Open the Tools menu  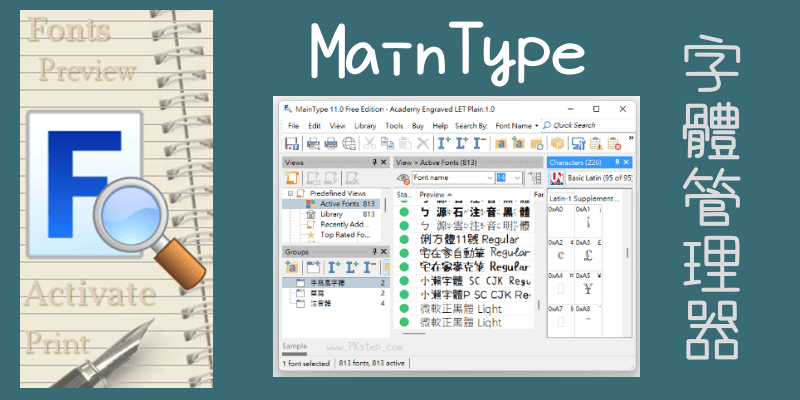coord(394,126)
